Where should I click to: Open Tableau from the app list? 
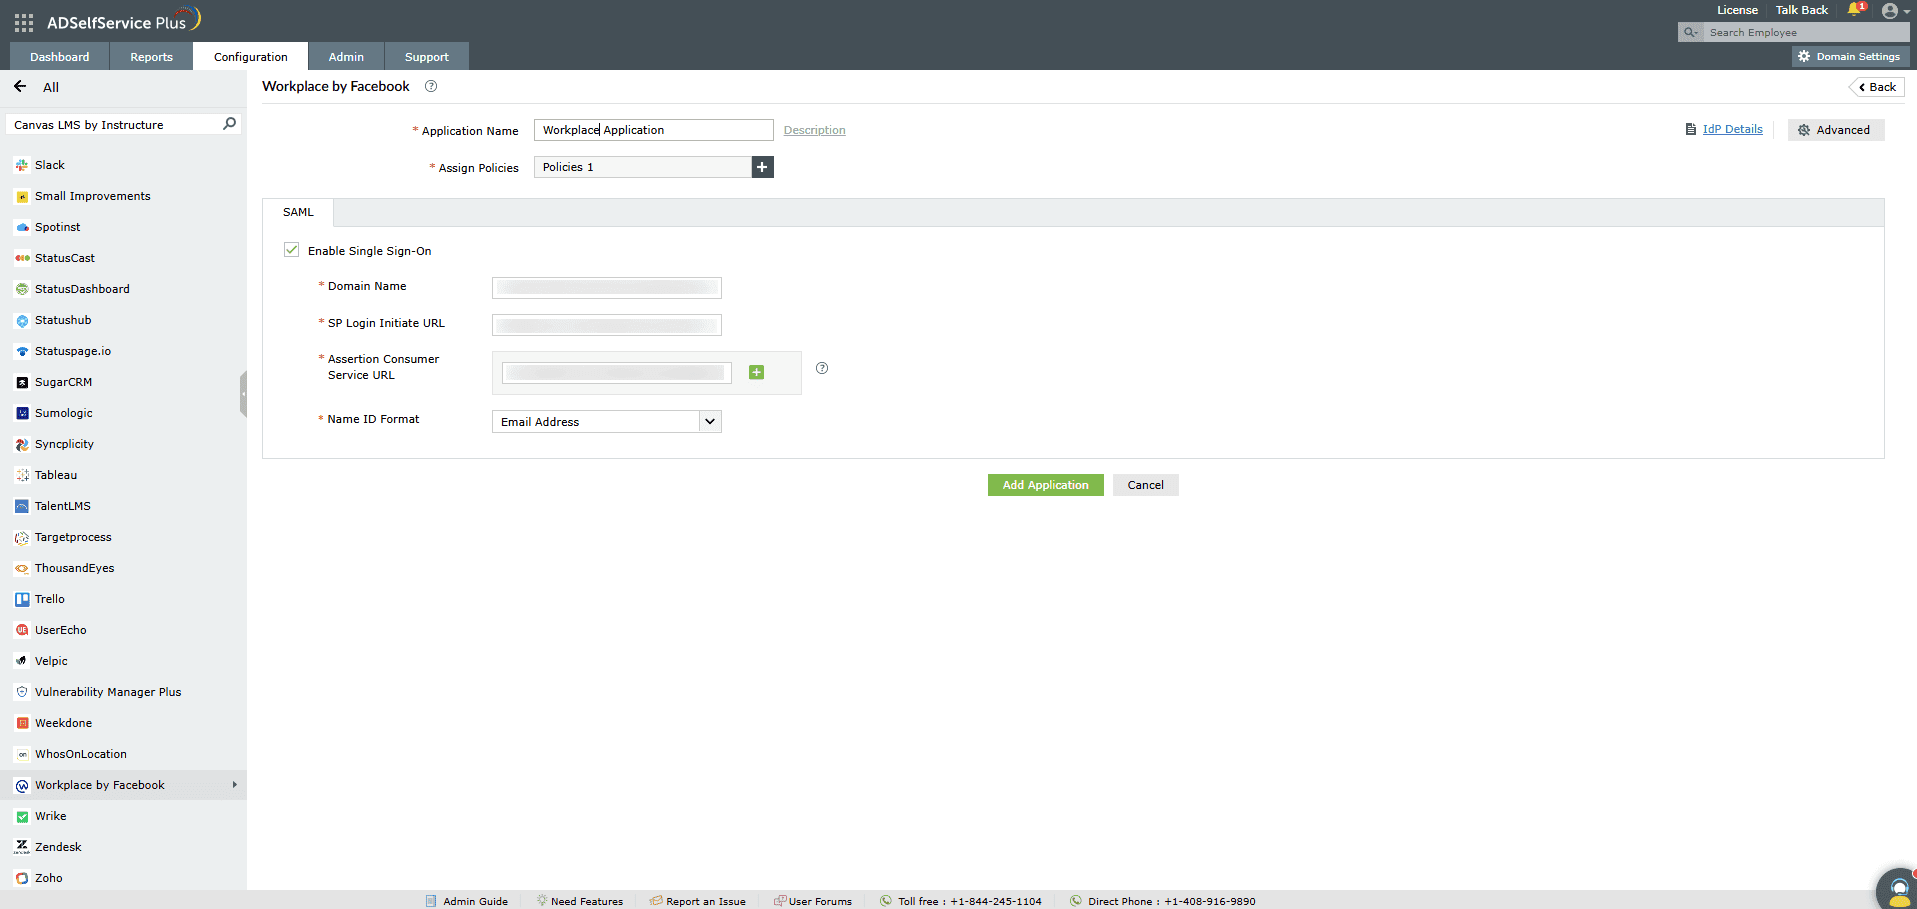coord(55,474)
